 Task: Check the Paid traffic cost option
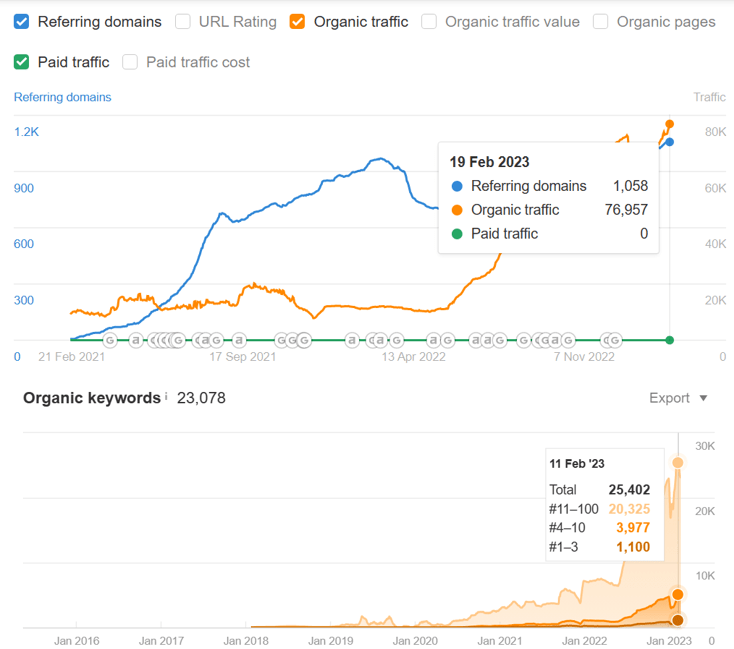pos(130,62)
